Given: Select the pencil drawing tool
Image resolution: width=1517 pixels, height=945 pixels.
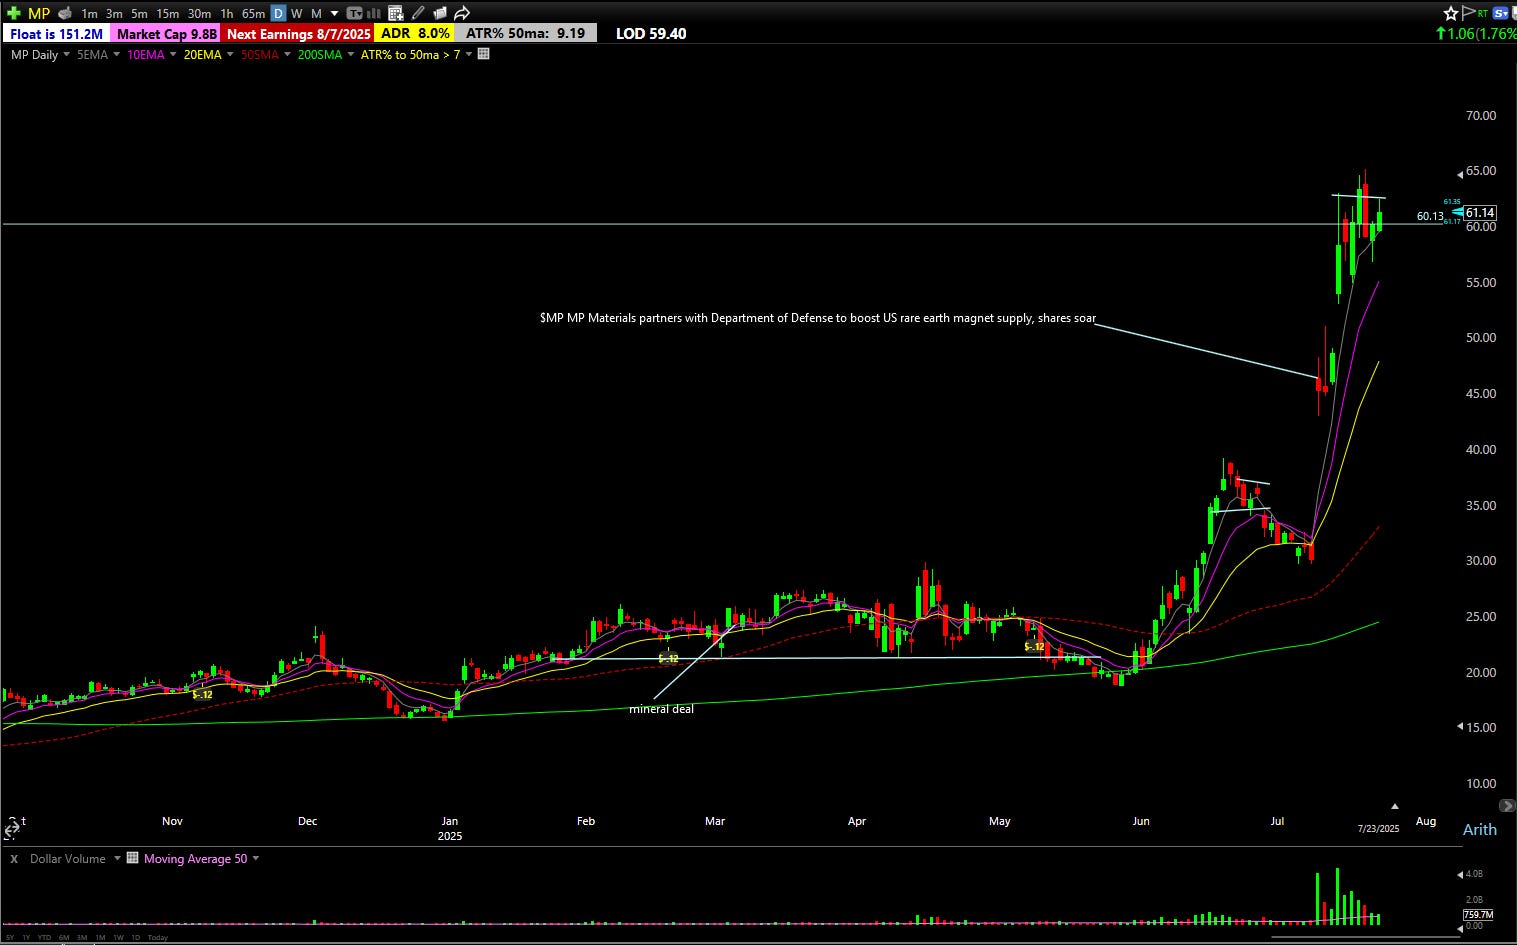Looking at the screenshot, I should tap(417, 13).
